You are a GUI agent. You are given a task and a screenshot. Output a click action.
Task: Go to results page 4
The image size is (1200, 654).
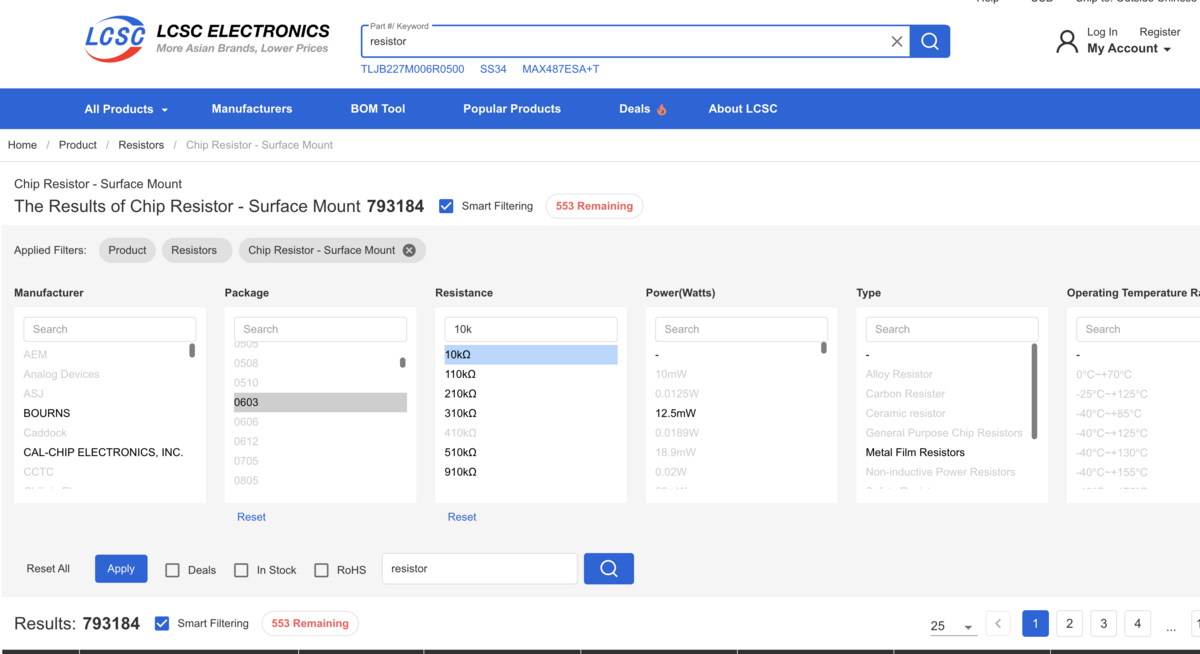pyautogui.click(x=1137, y=624)
